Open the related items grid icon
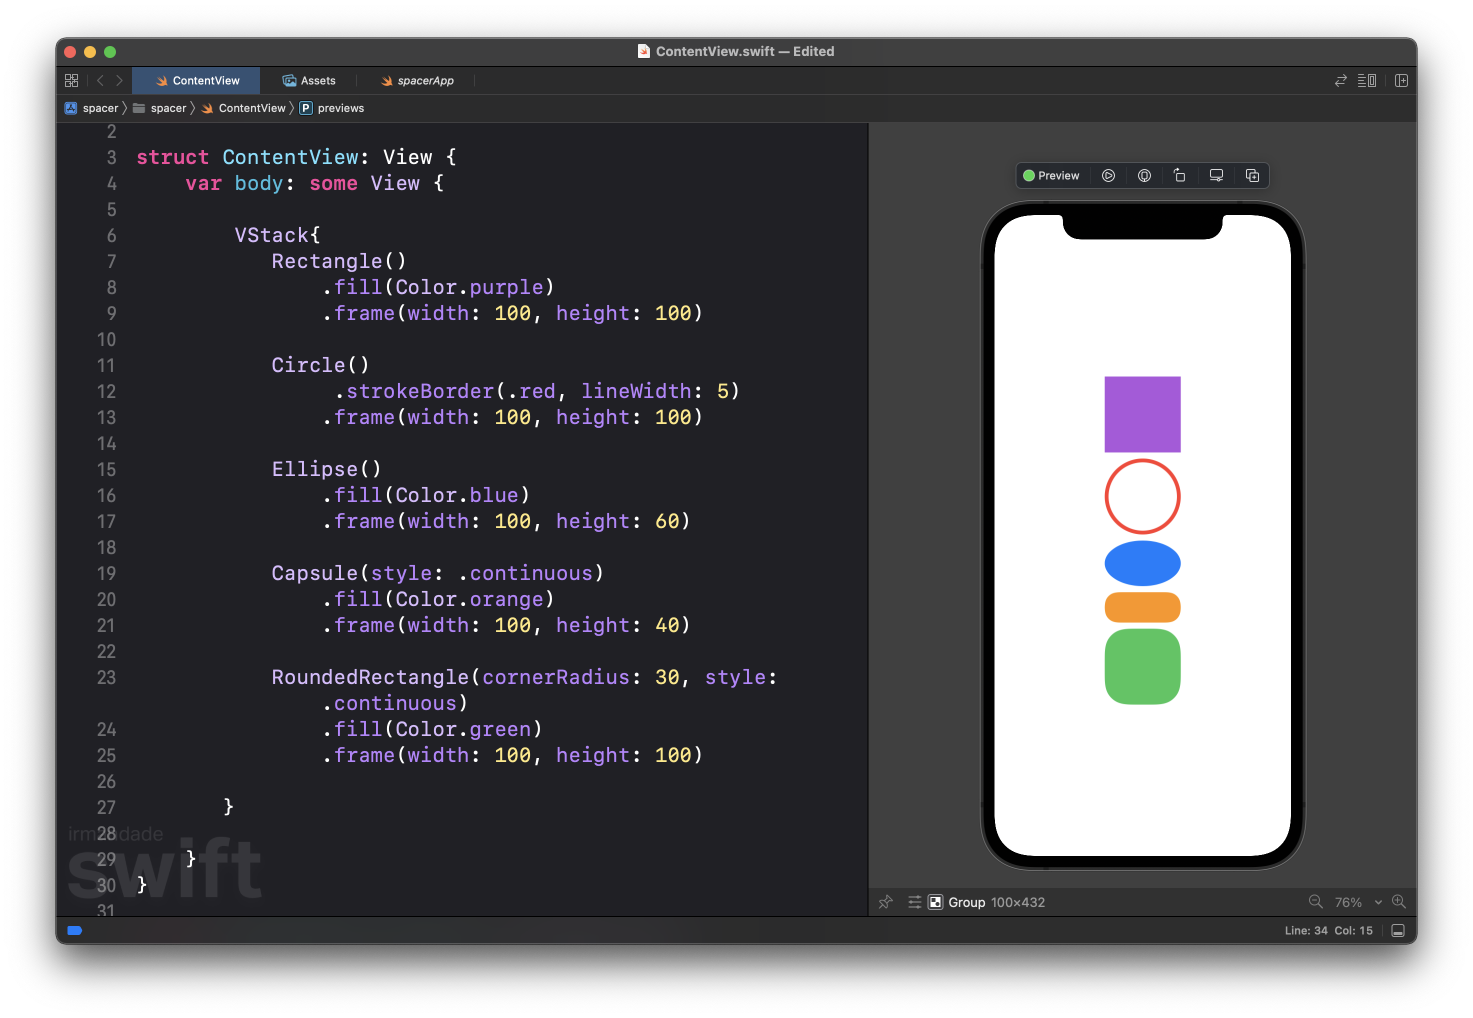This screenshot has height=1018, width=1473. [71, 80]
